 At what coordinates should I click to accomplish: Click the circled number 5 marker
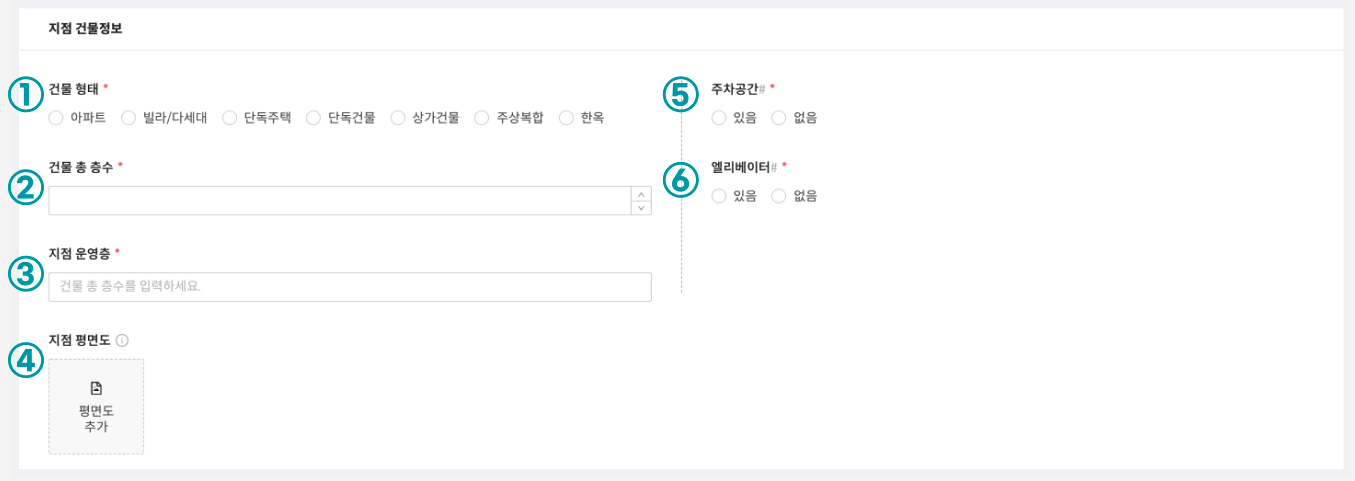(681, 95)
